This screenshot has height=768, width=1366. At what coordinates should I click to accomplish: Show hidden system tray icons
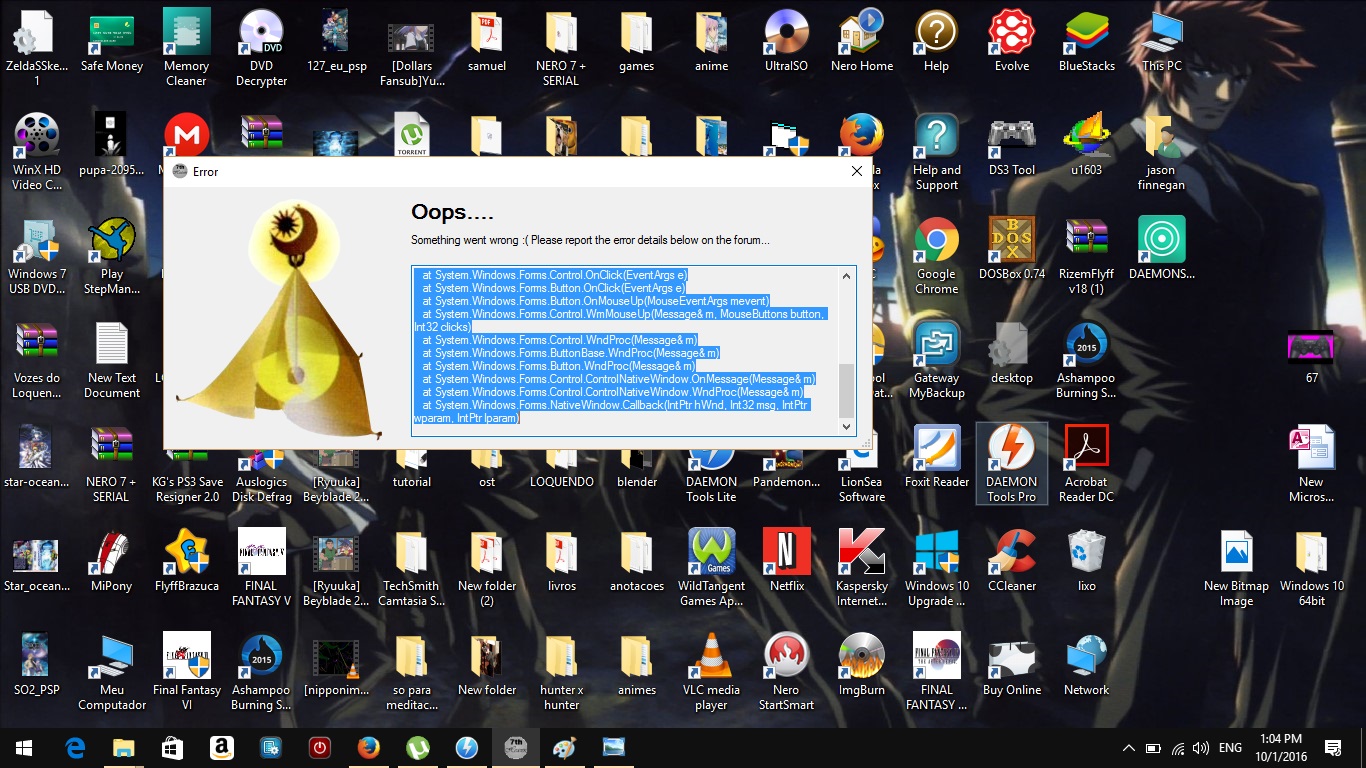(1129, 747)
